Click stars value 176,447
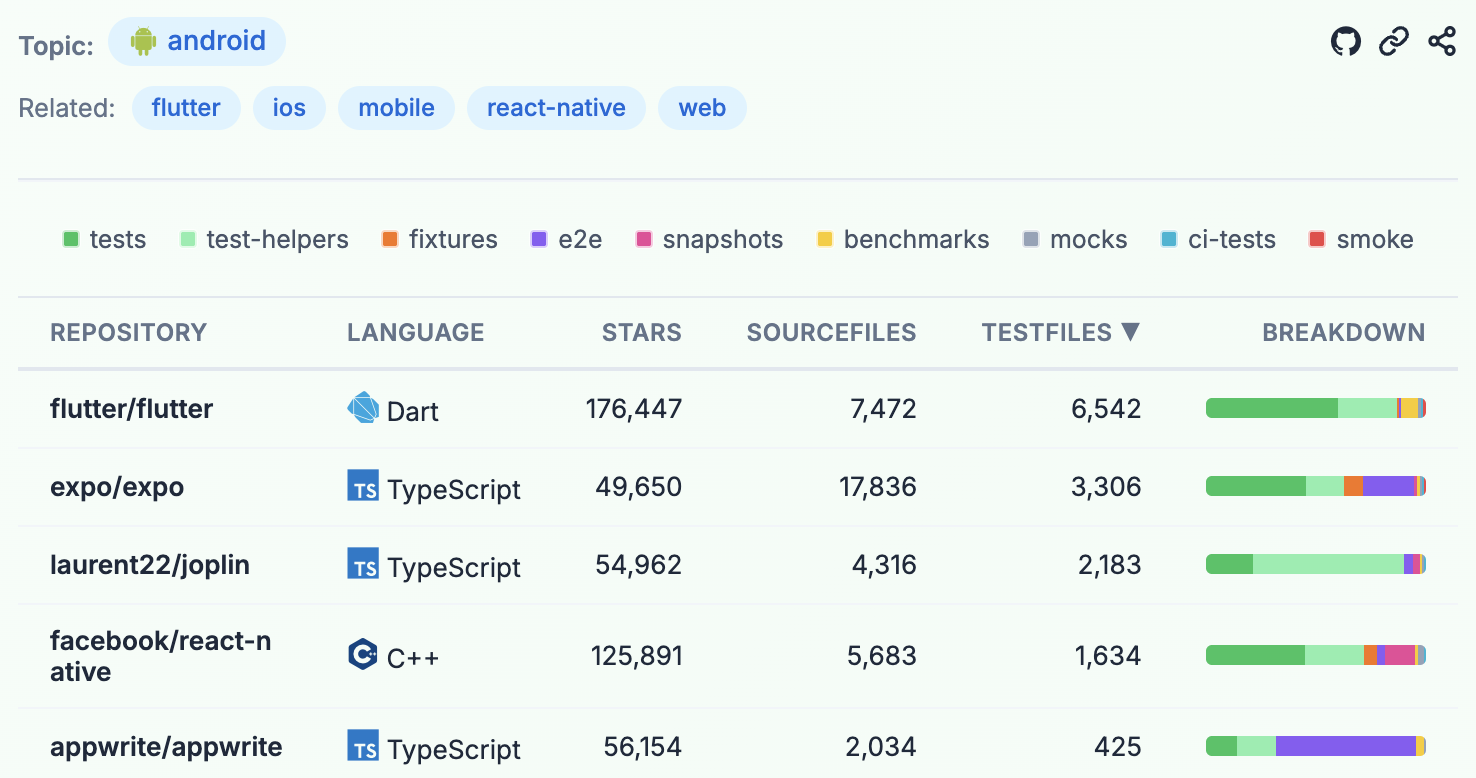The height and width of the screenshot is (778, 1476). pyautogui.click(x=634, y=409)
